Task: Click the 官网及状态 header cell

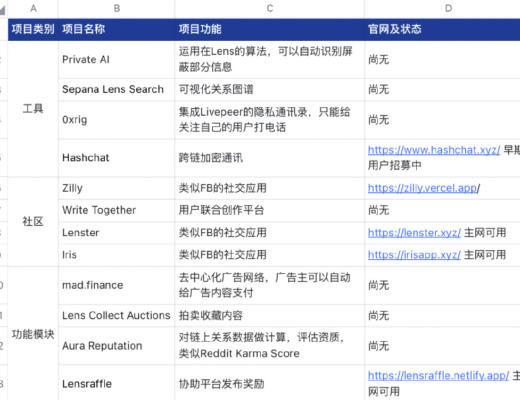Action: pos(442,29)
